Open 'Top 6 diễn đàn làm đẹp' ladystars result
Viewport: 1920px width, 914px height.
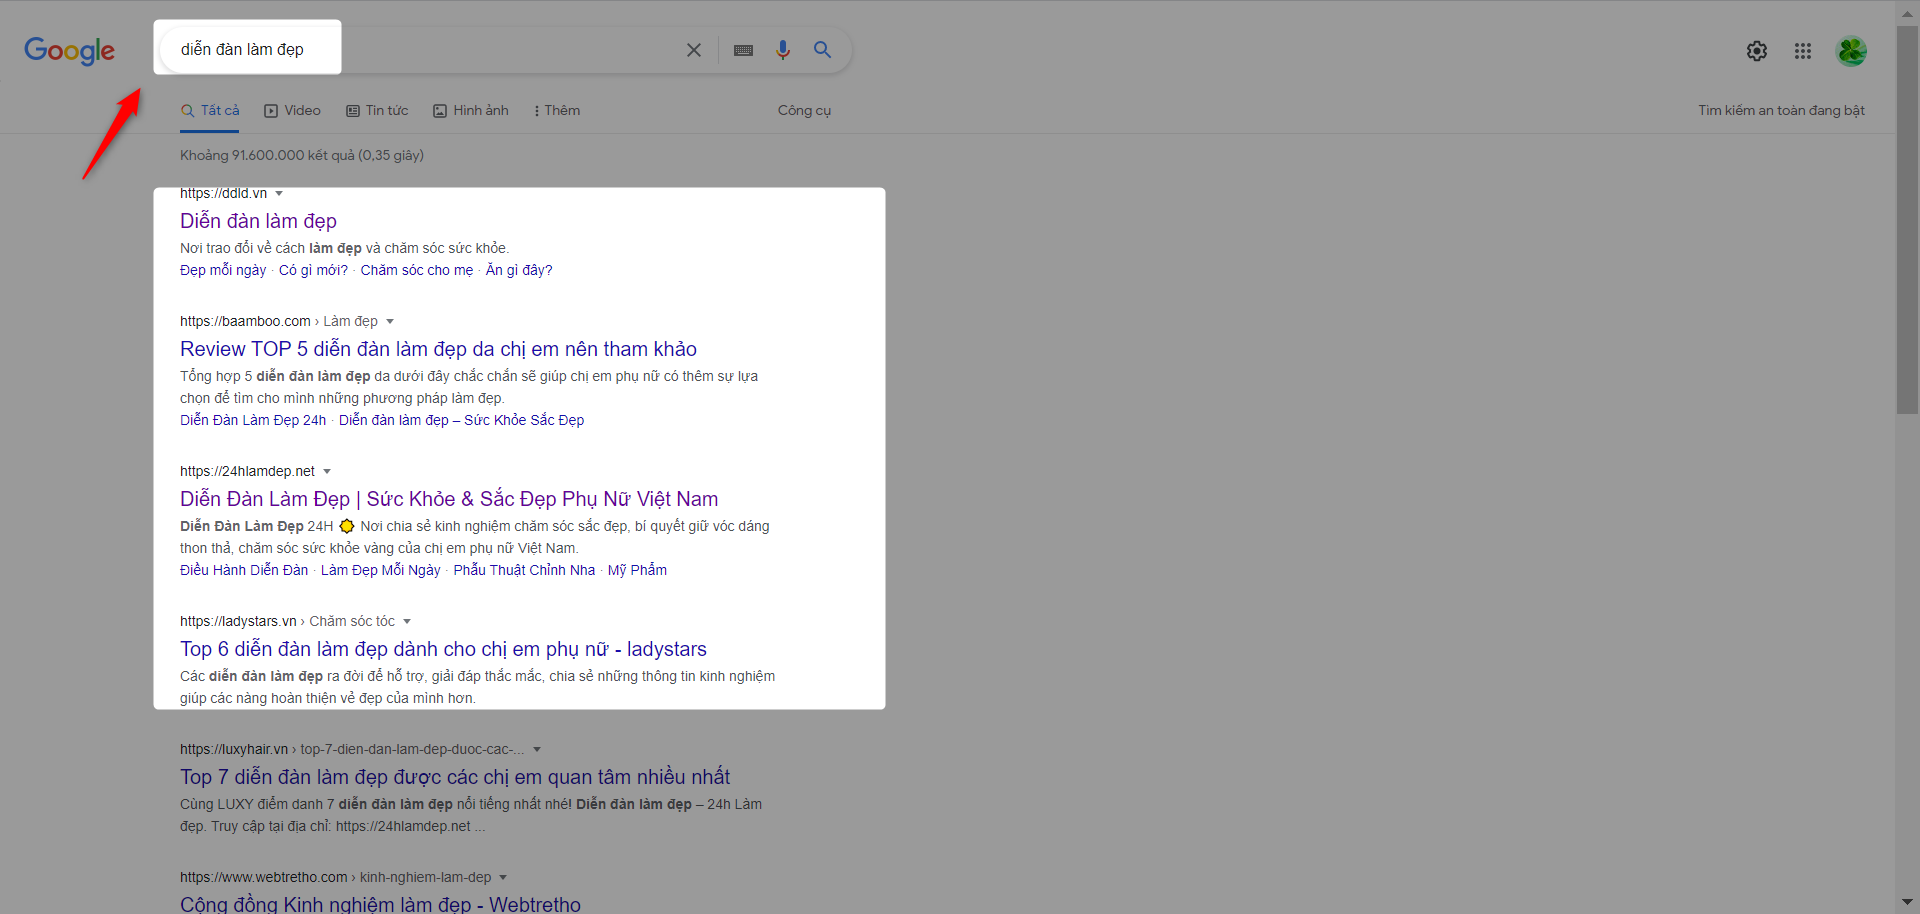[x=443, y=649]
